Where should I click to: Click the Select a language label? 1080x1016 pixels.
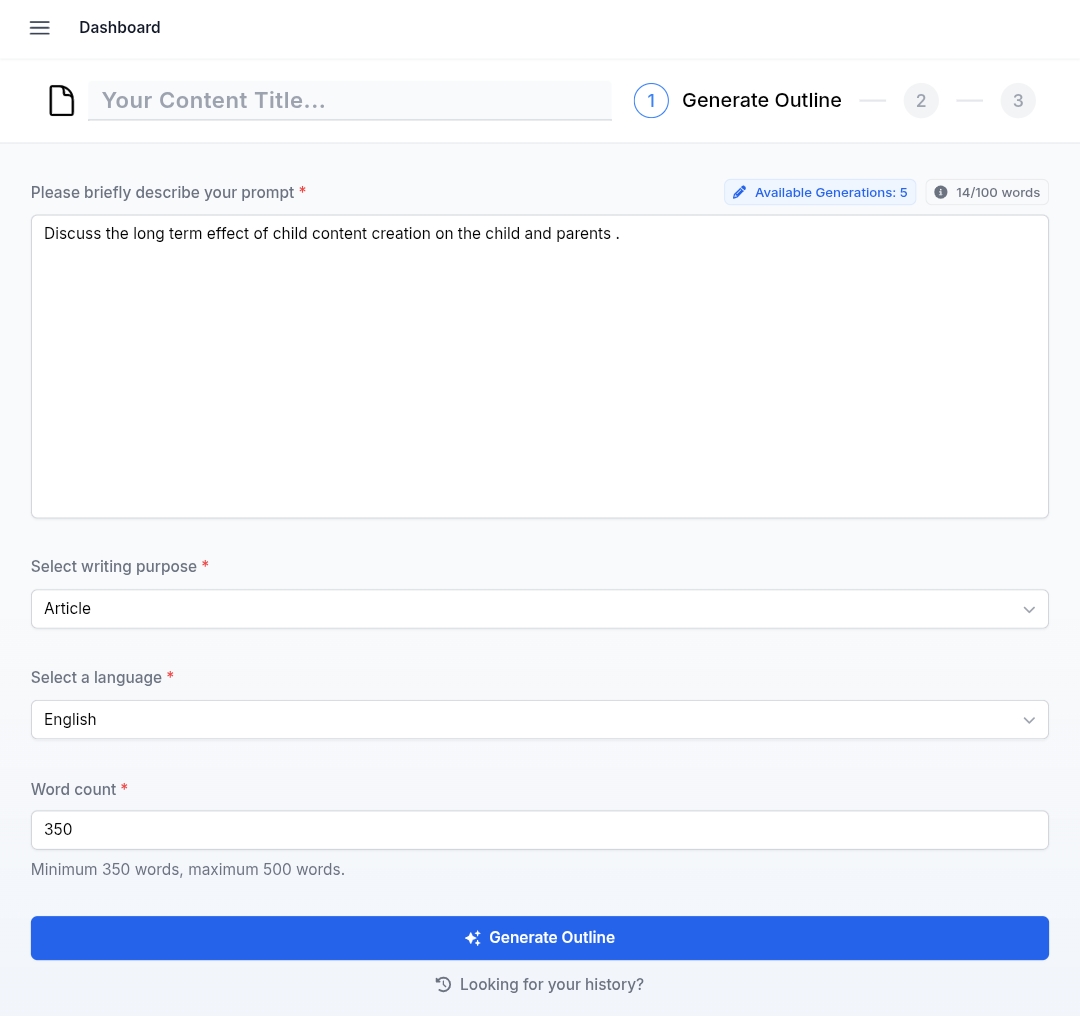(96, 677)
